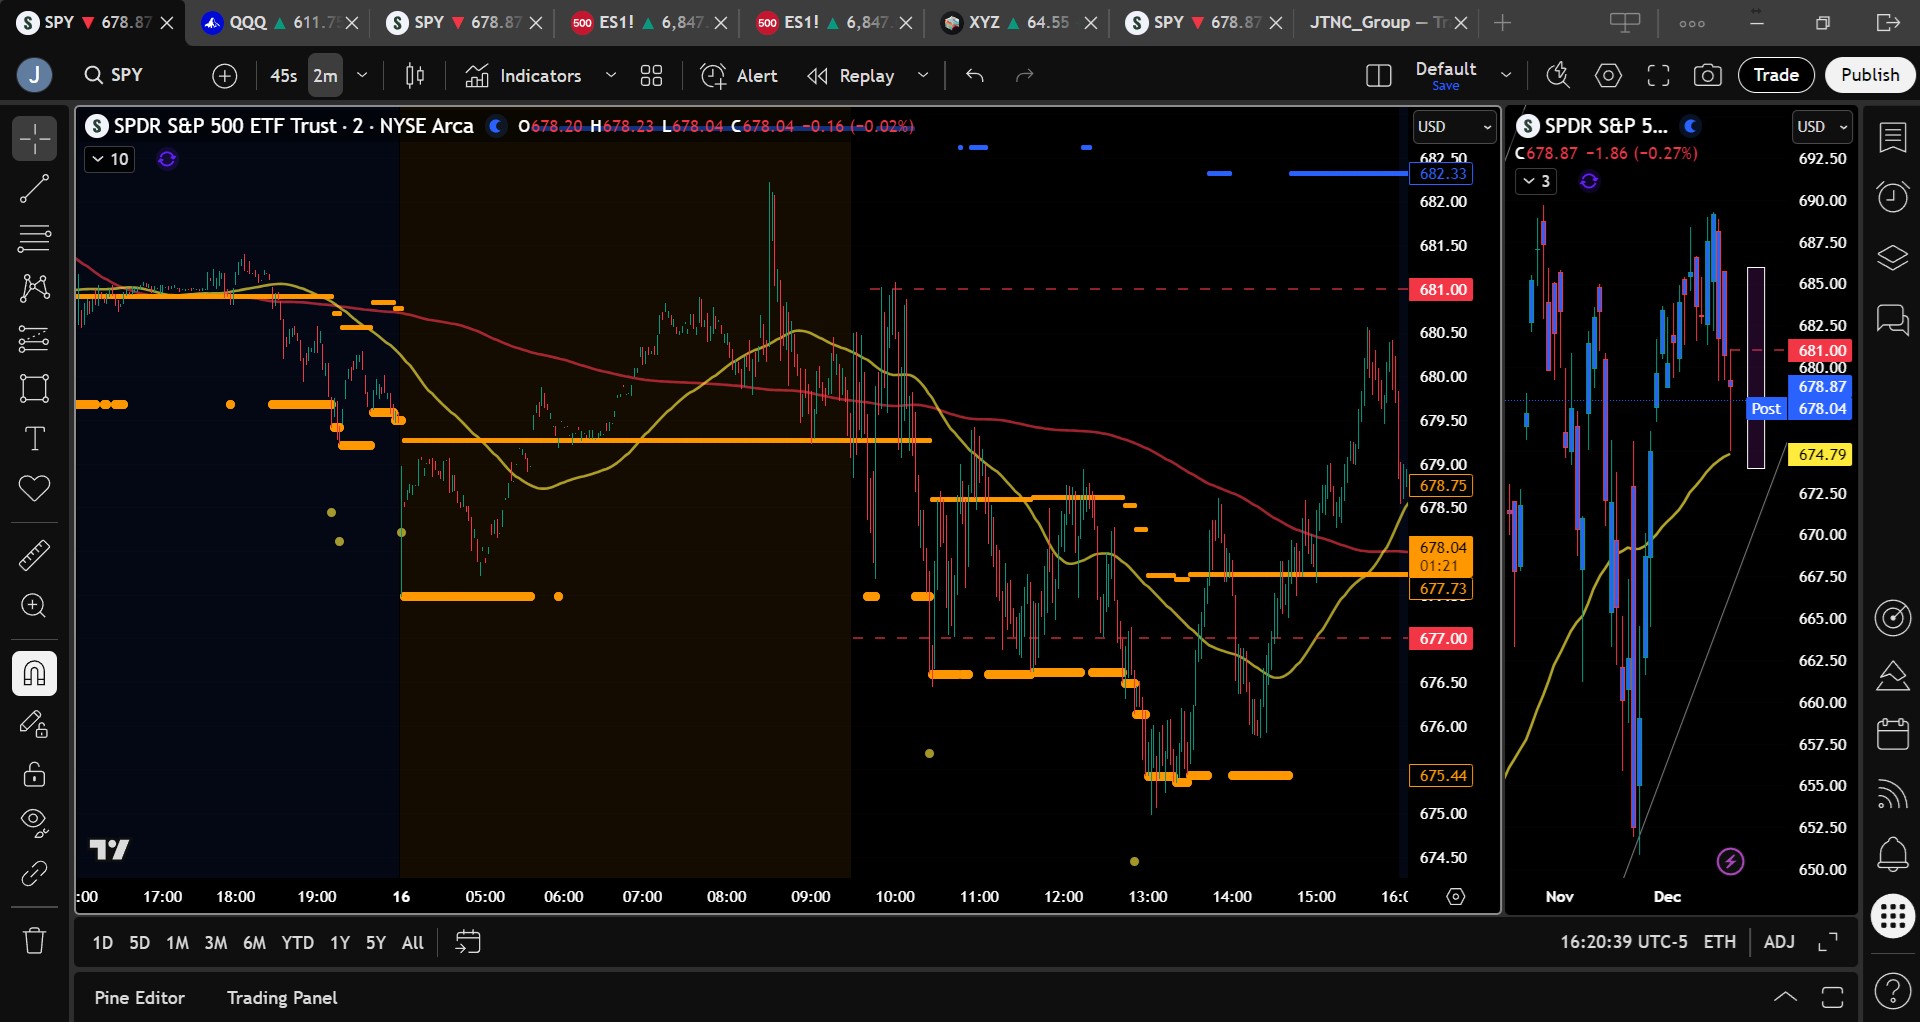The height and width of the screenshot is (1022, 1920).
Task: Click the trash remove objects icon
Action: 34,940
